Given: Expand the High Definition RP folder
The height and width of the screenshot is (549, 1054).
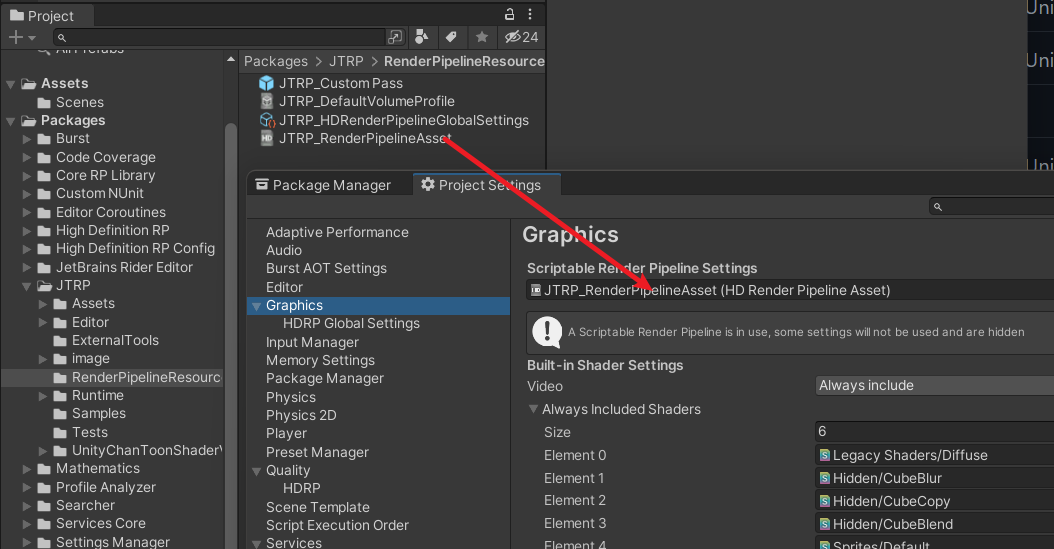Looking at the screenshot, I should 27,231.
